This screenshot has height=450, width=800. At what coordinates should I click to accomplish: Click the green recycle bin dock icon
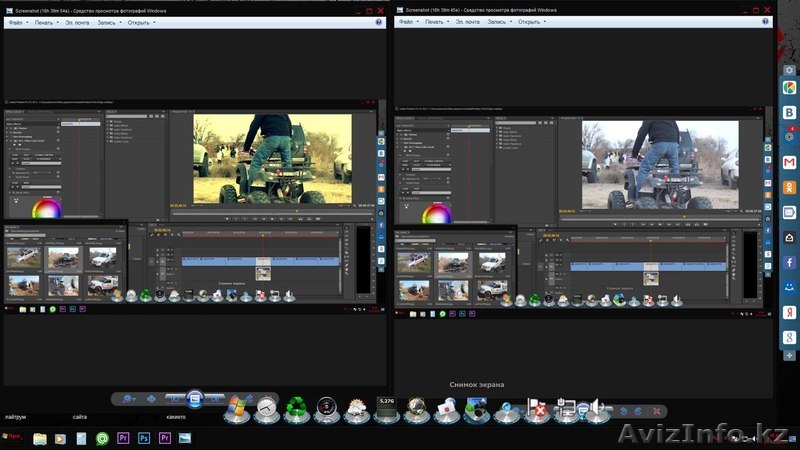point(296,408)
